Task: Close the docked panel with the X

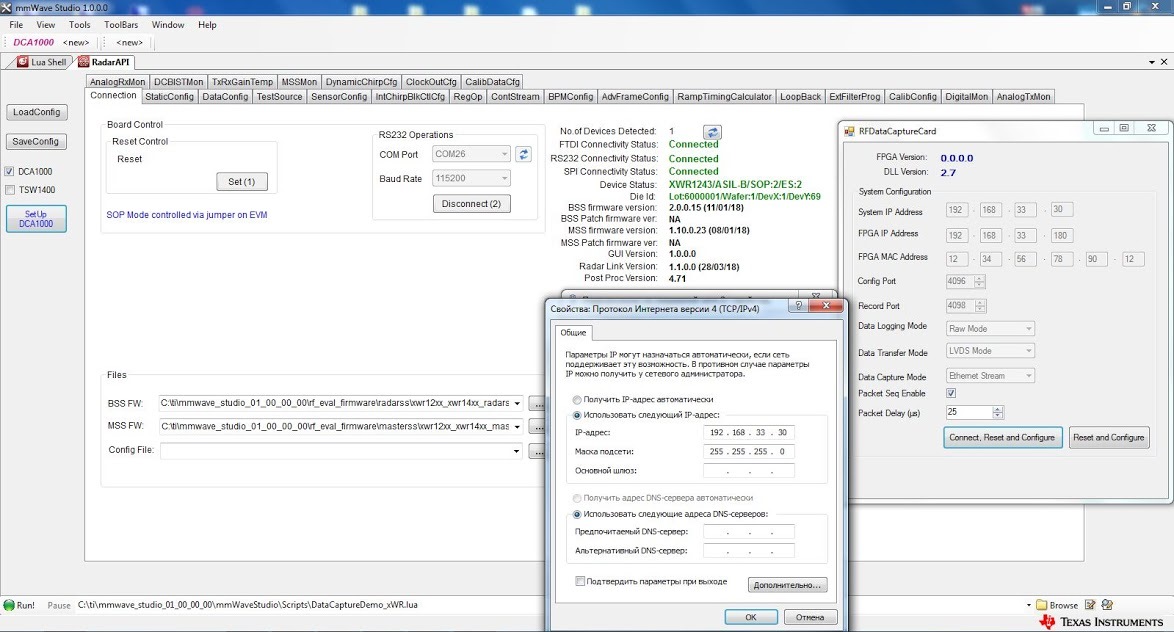Action: click(x=1164, y=62)
